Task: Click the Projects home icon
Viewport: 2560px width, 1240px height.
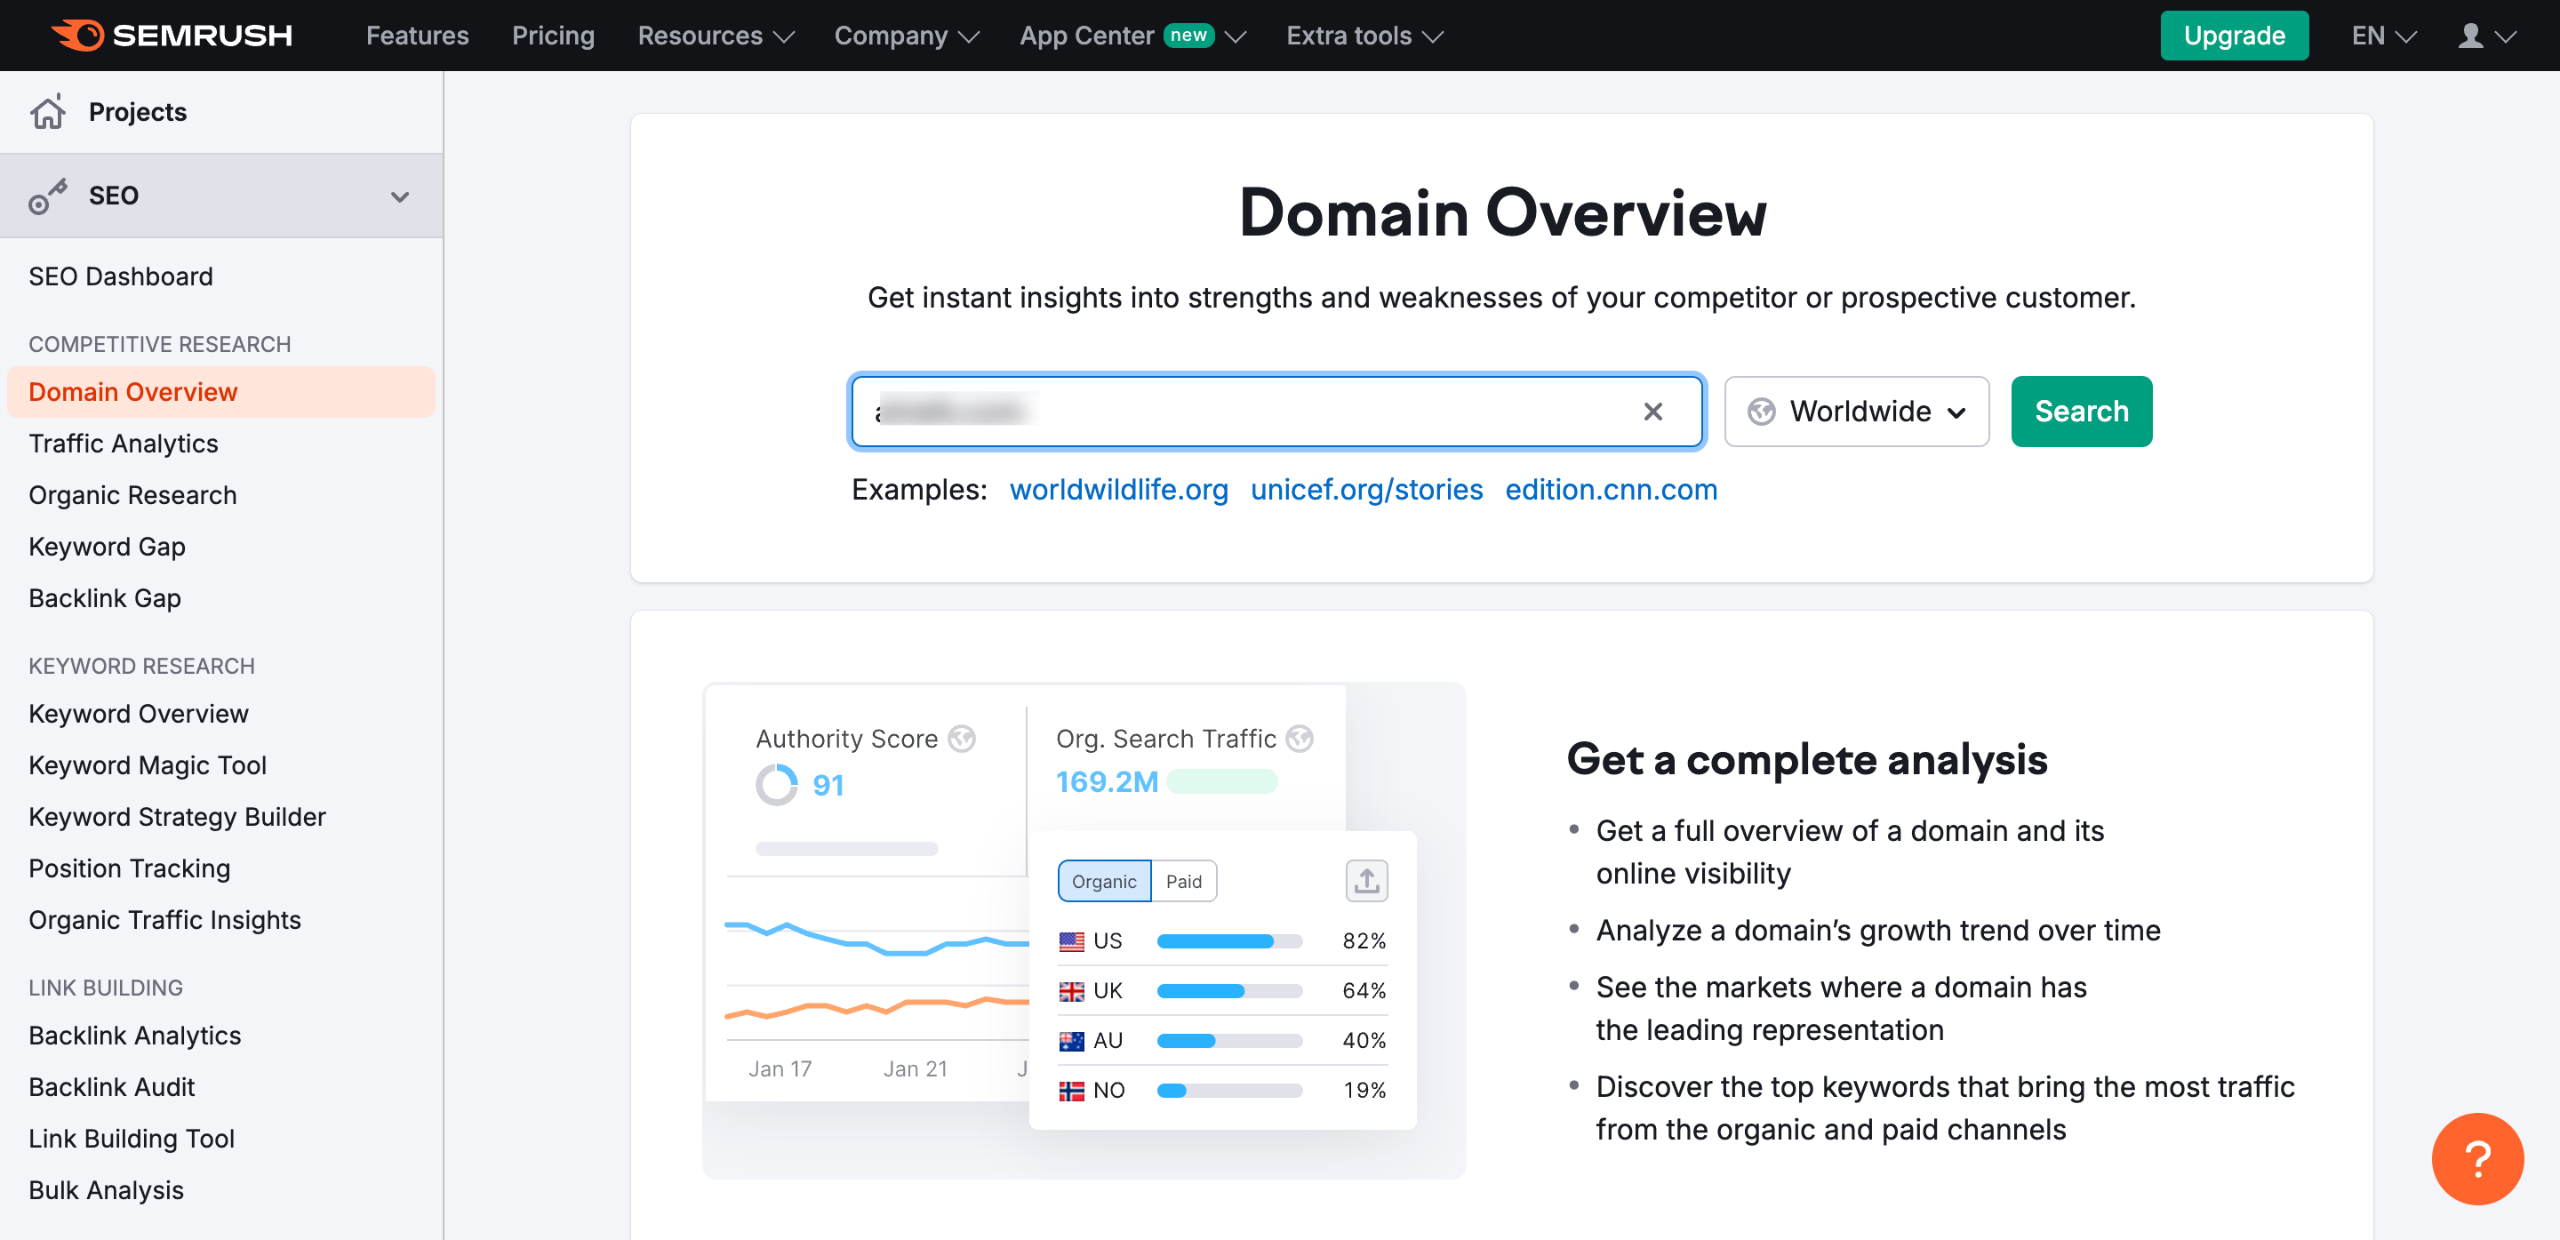Action: click(x=47, y=112)
